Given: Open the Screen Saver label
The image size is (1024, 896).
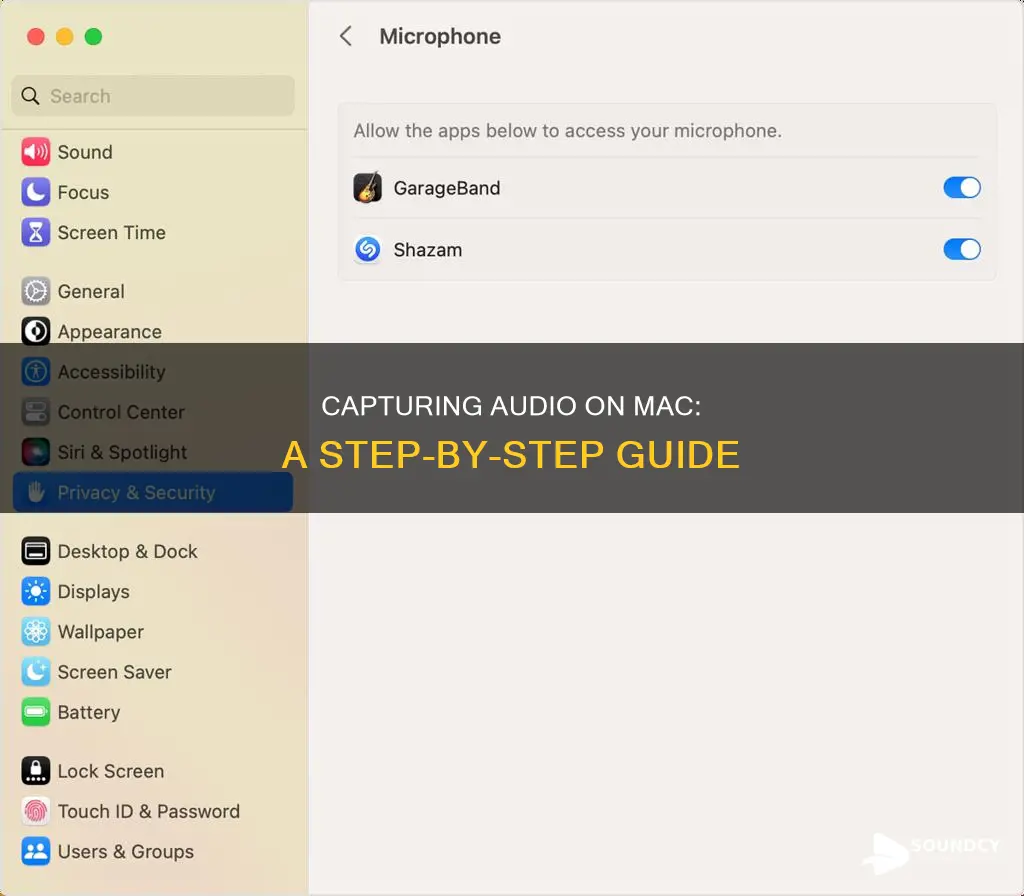Looking at the screenshot, I should pos(114,672).
